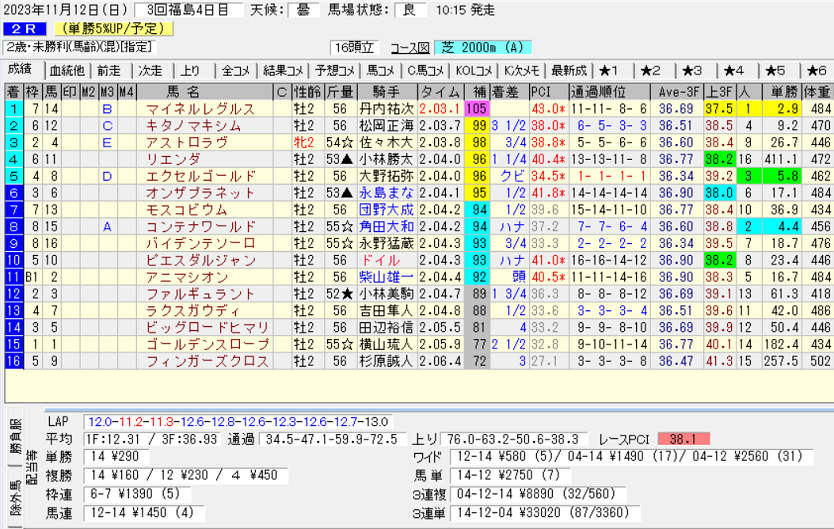Click the magenta 105 rating cell
The width and height of the screenshot is (834, 529).
click(476, 108)
